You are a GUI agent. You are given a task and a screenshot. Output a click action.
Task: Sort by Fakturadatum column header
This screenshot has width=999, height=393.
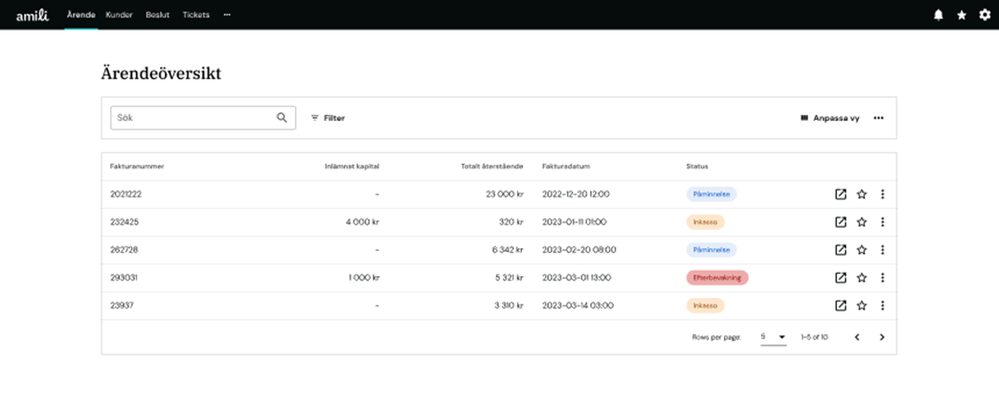pyautogui.click(x=566, y=166)
